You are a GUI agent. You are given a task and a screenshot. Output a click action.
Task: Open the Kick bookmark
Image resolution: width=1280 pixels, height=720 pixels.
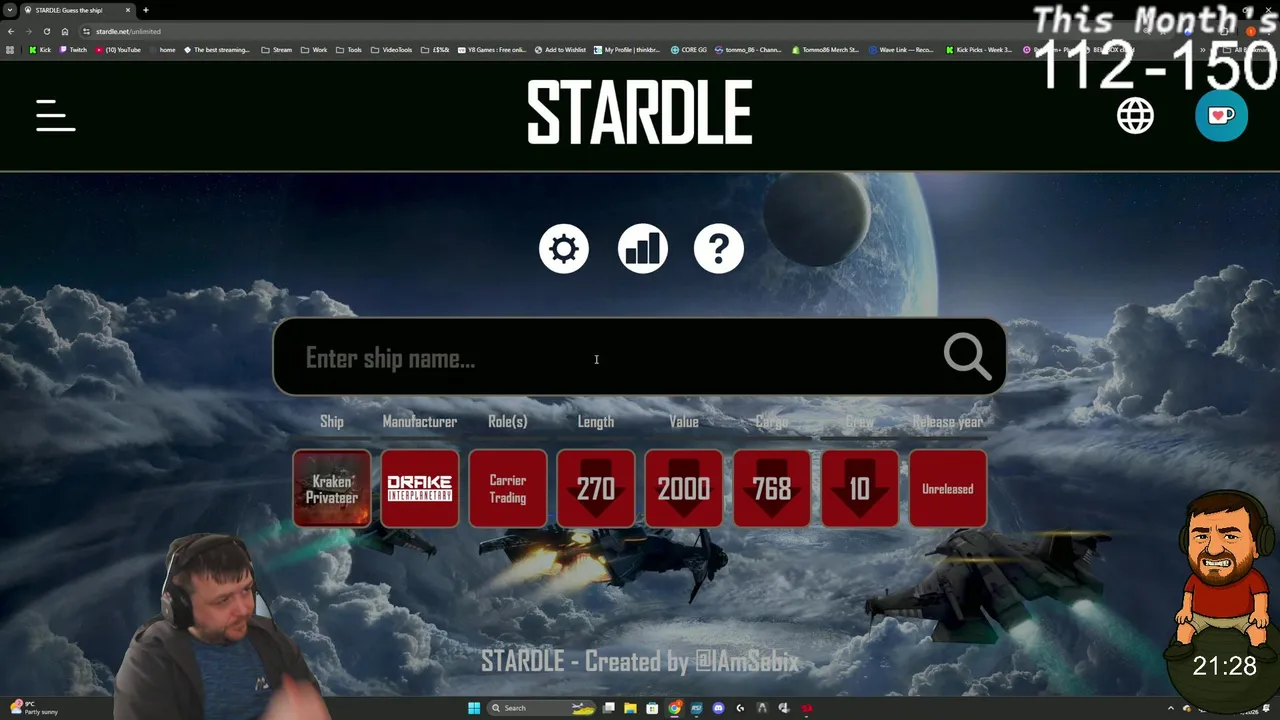click(40, 49)
